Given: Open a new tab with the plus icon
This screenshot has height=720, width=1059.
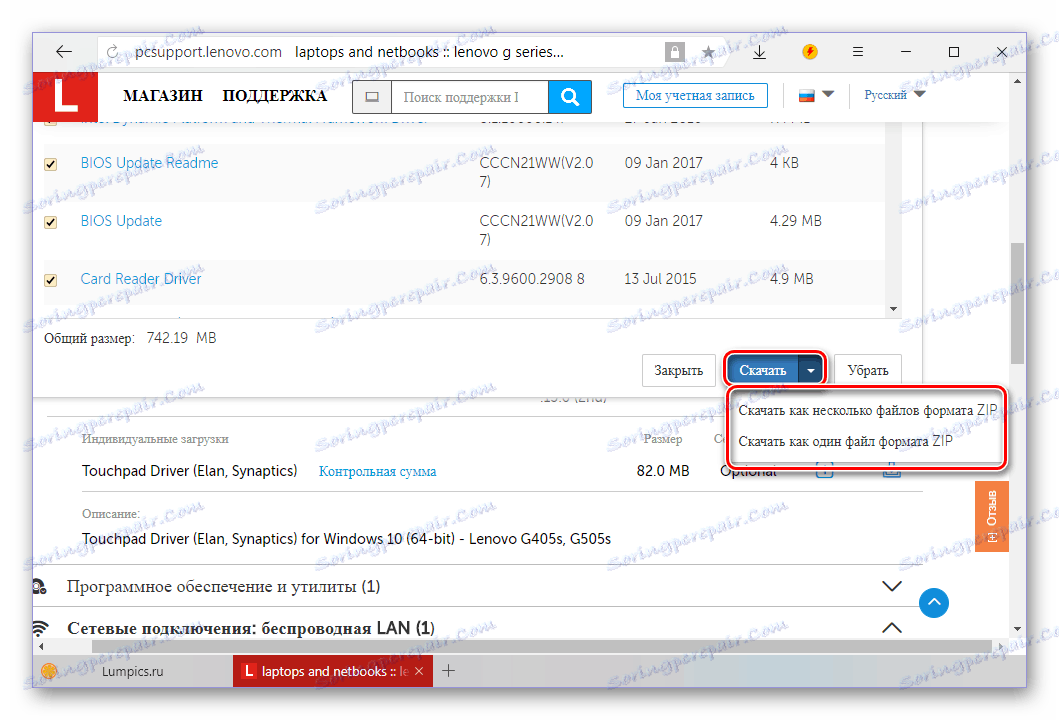Looking at the screenshot, I should 448,671.
